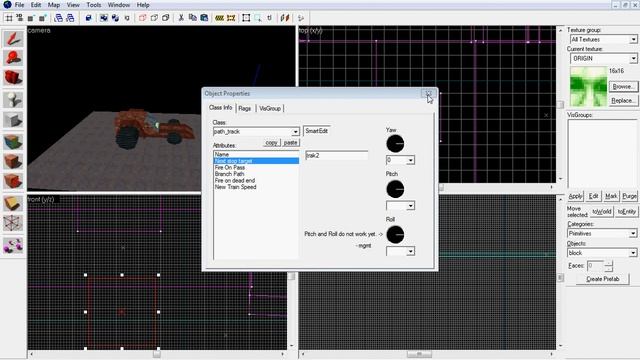The image size is (640, 360).
Task: Select the Selection arrow tool
Action: (13, 38)
